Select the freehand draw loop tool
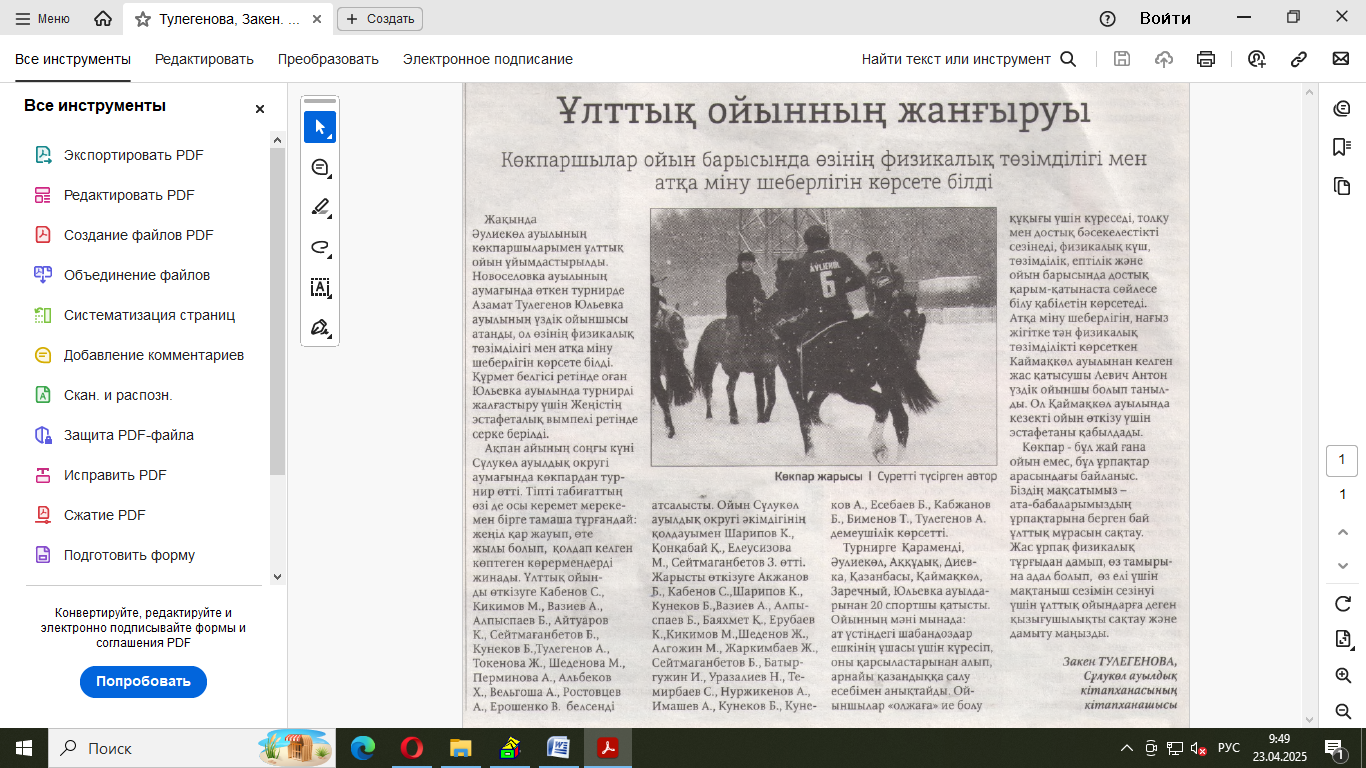1366x768 pixels. click(x=320, y=247)
